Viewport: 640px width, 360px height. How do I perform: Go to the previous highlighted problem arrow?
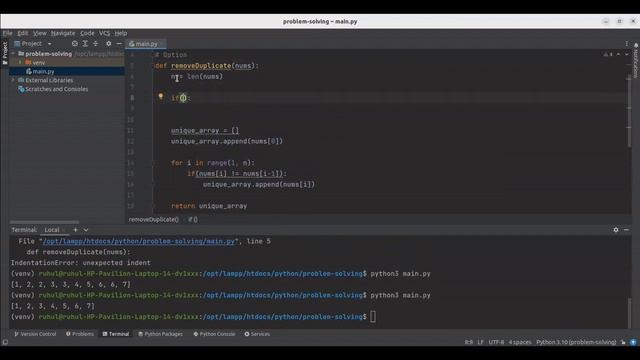click(618, 54)
